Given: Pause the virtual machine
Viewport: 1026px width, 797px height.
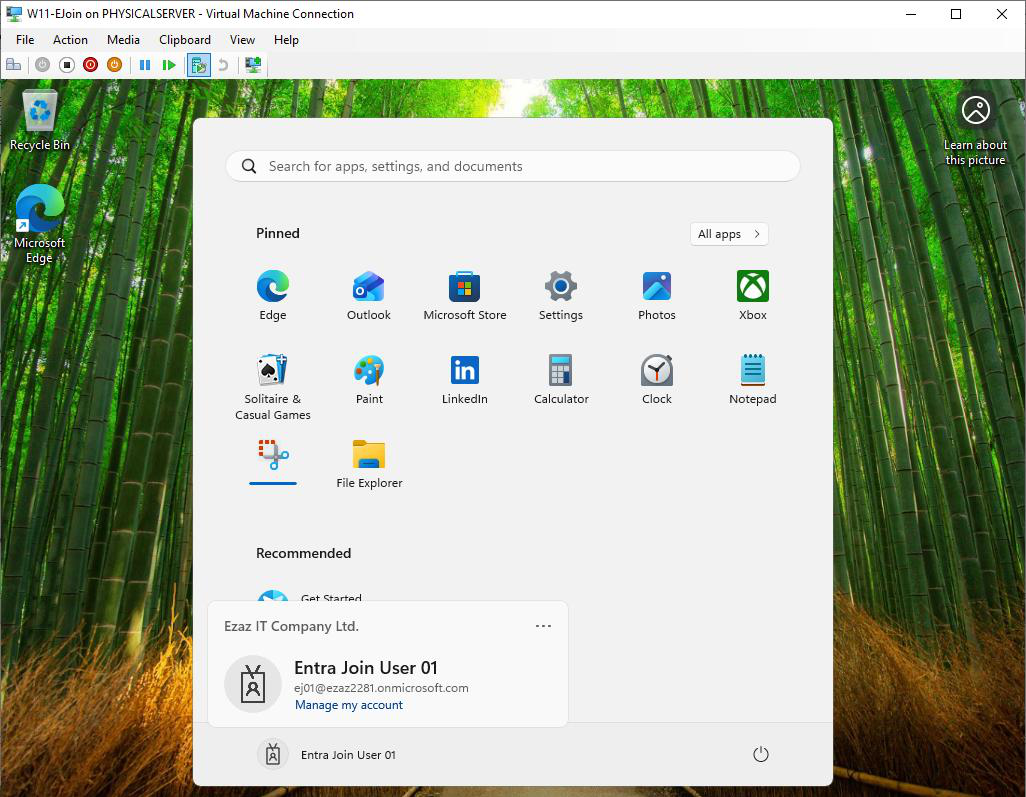Looking at the screenshot, I should tap(145, 65).
